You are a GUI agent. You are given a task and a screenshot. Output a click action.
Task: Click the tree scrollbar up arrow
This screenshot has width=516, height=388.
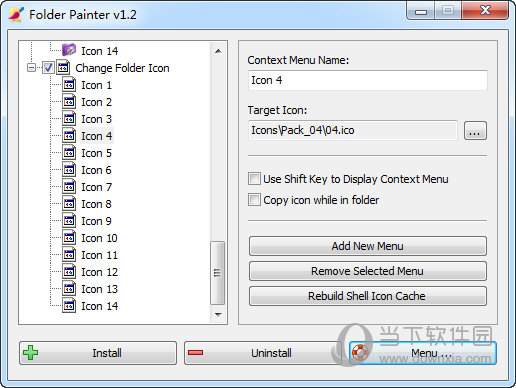(218, 51)
